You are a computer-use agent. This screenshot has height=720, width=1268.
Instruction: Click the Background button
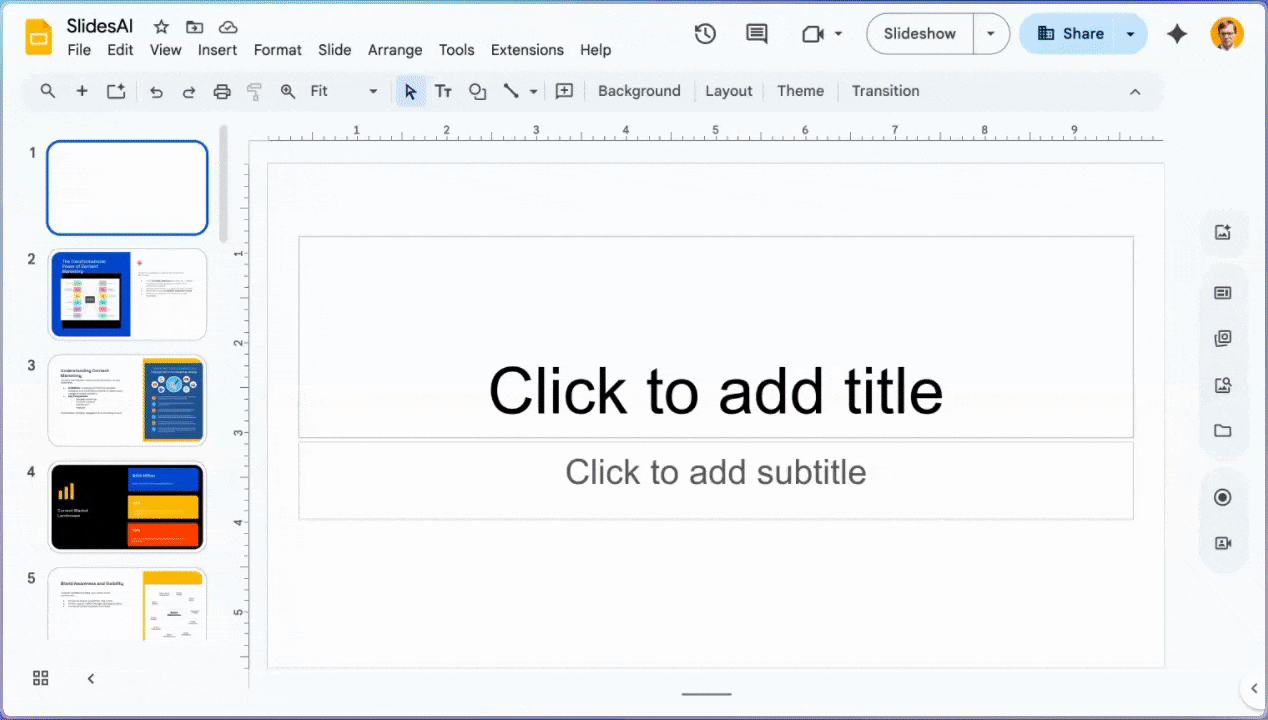click(639, 91)
